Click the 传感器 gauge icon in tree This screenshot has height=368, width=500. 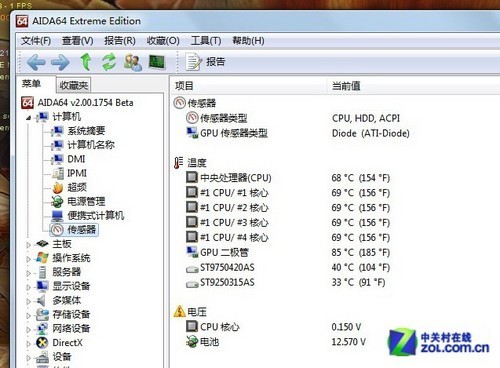tap(57, 230)
